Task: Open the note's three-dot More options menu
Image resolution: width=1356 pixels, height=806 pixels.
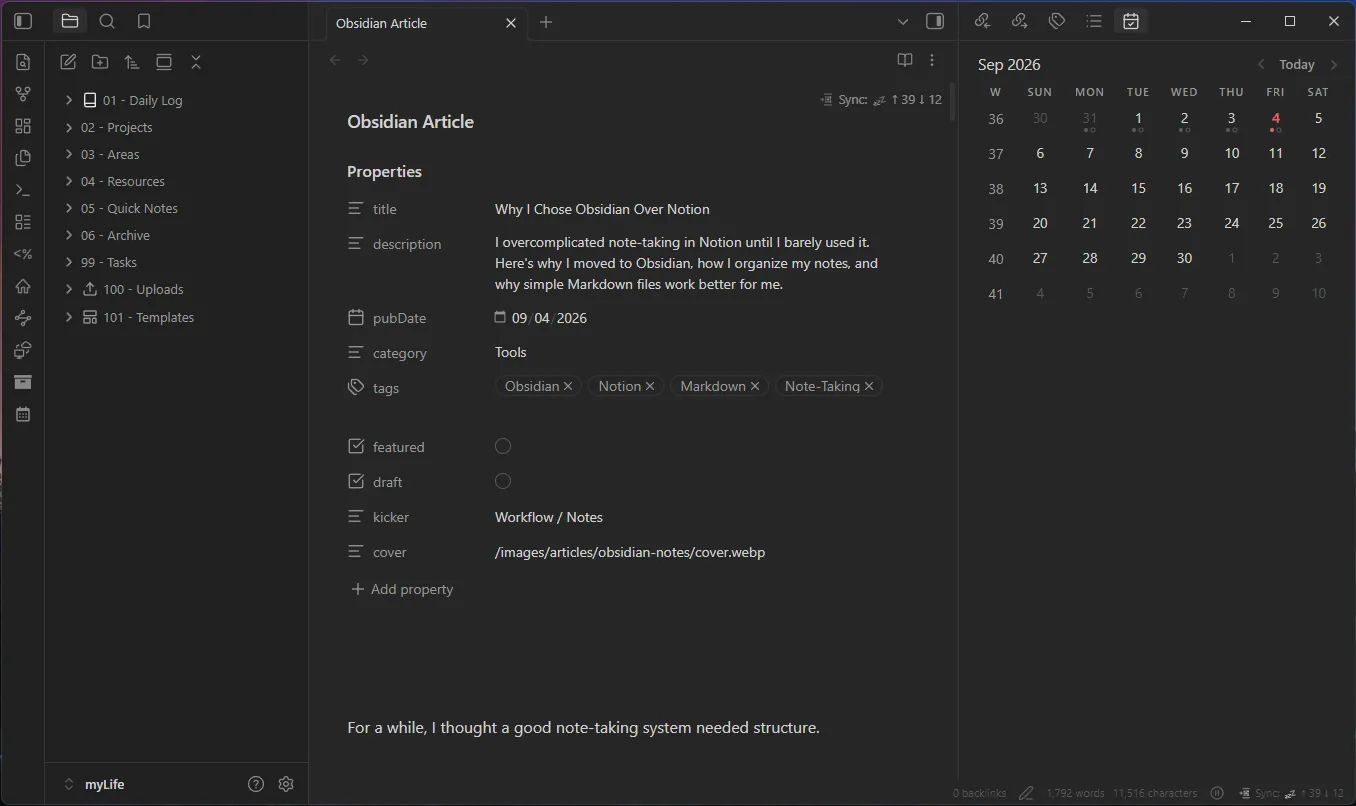Action: 932,60
